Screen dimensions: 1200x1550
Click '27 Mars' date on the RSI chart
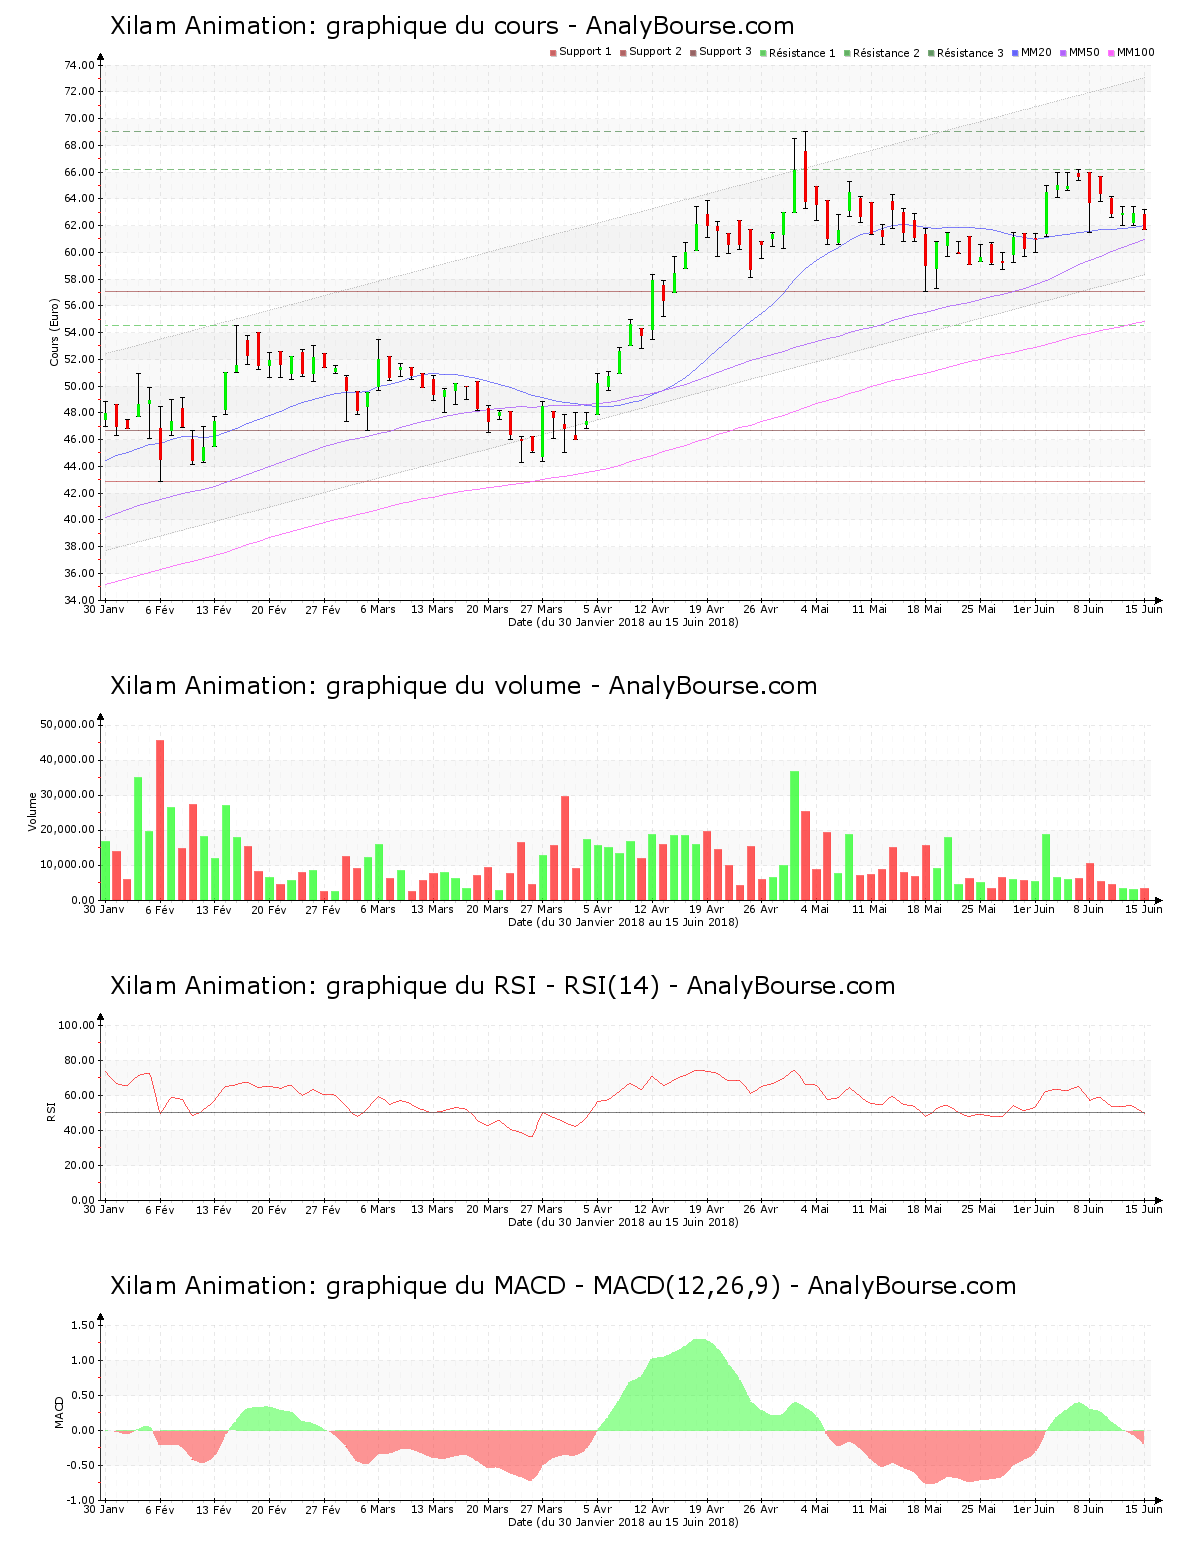542,1209
